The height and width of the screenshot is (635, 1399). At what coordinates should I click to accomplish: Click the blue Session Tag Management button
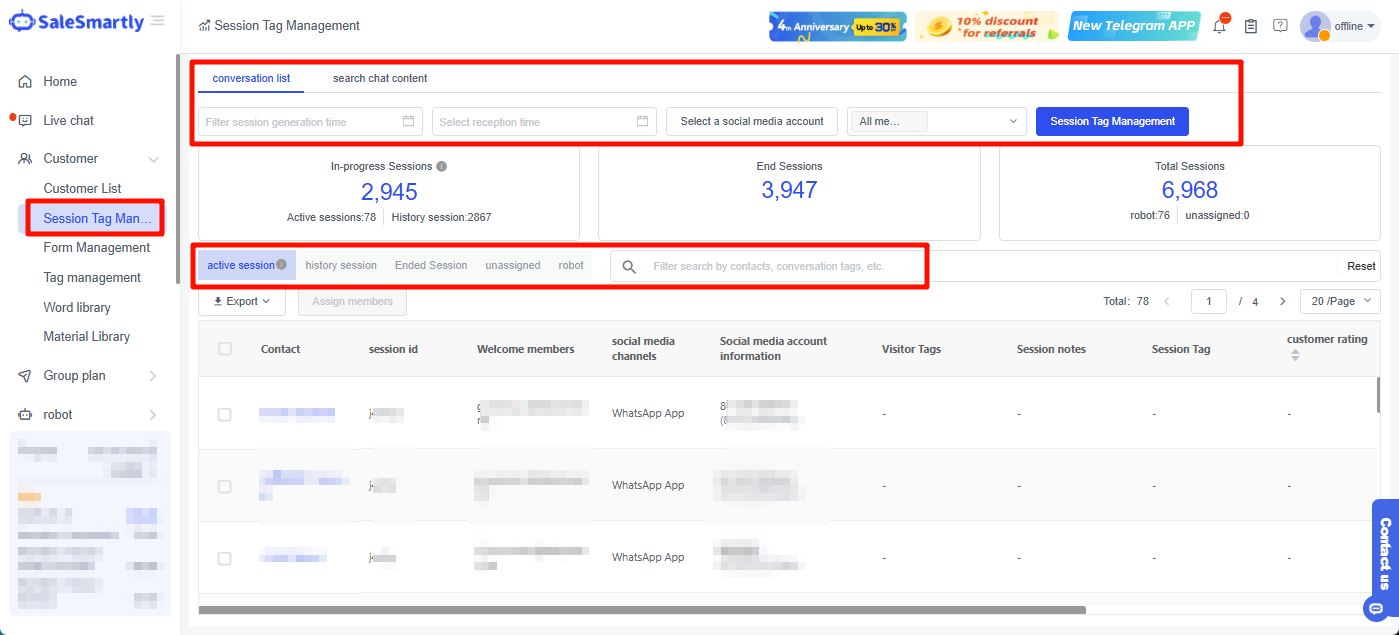click(x=1112, y=121)
